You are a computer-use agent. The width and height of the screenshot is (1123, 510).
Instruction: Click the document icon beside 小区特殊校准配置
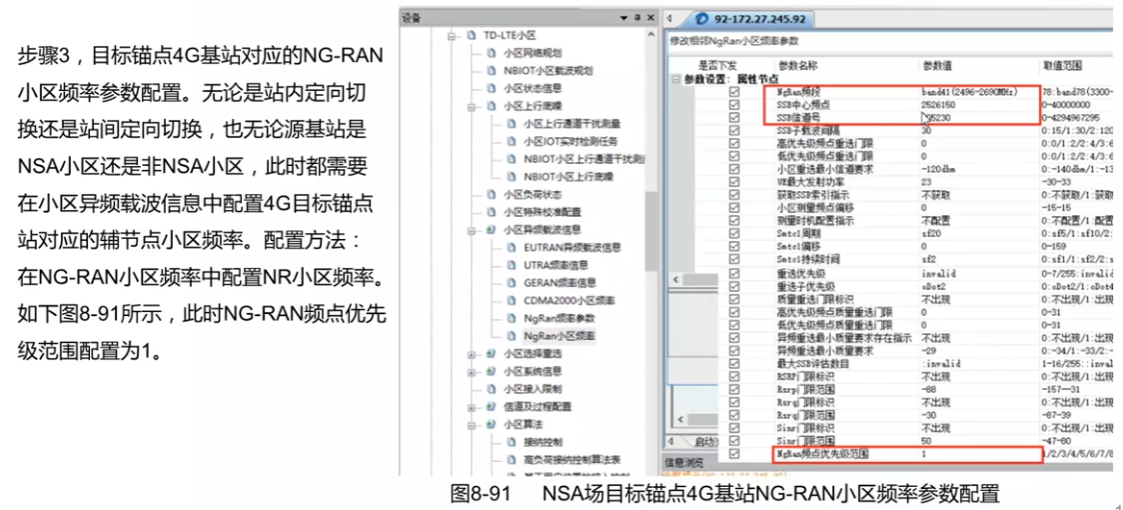pyautogui.click(x=491, y=212)
